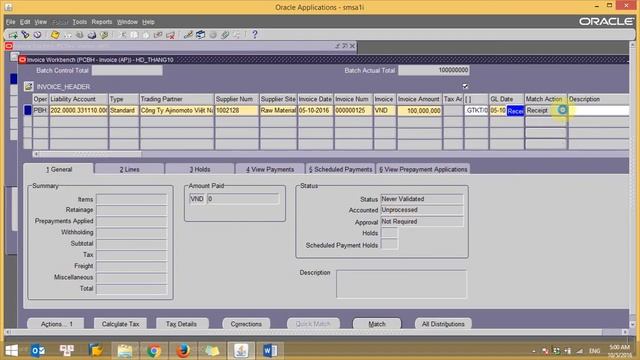Select the 1 General tab
This screenshot has height=360, width=640.
(x=59, y=169)
